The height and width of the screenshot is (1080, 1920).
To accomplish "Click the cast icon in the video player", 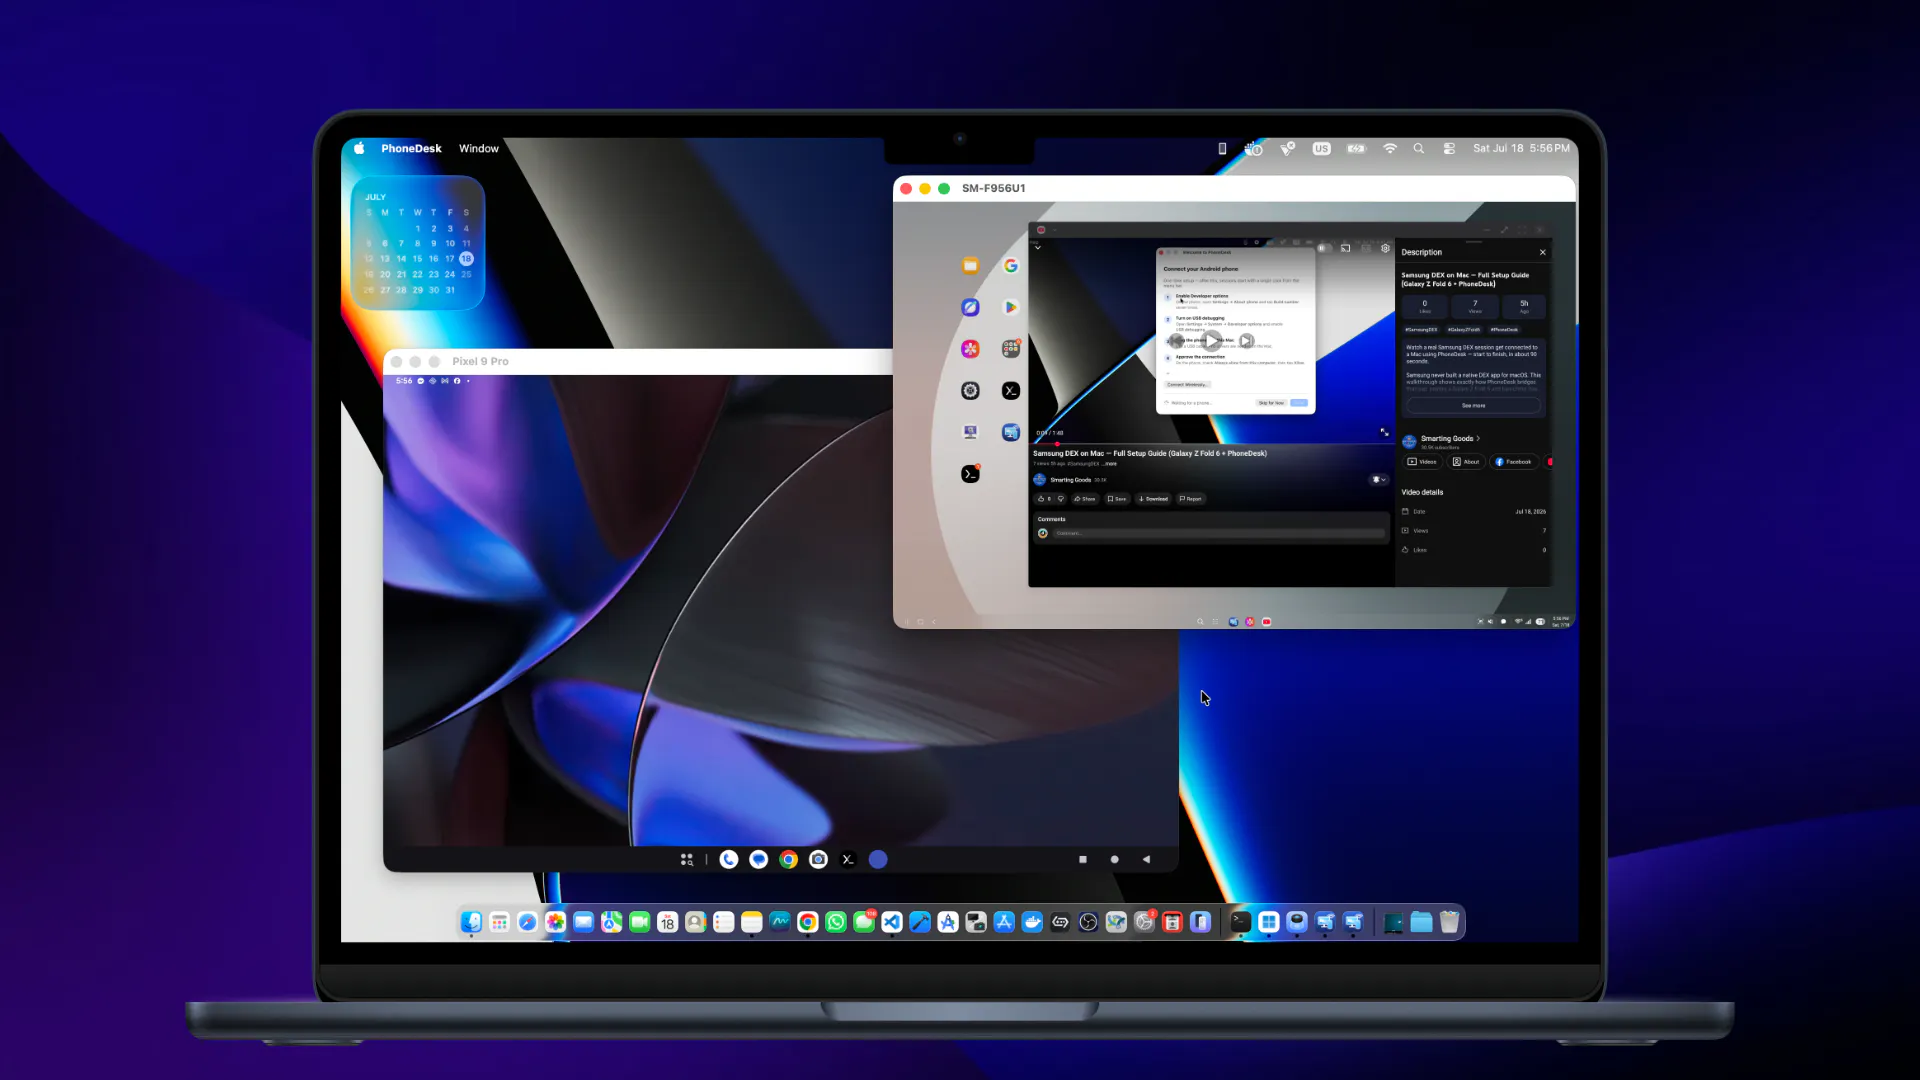I will [1346, 248].
